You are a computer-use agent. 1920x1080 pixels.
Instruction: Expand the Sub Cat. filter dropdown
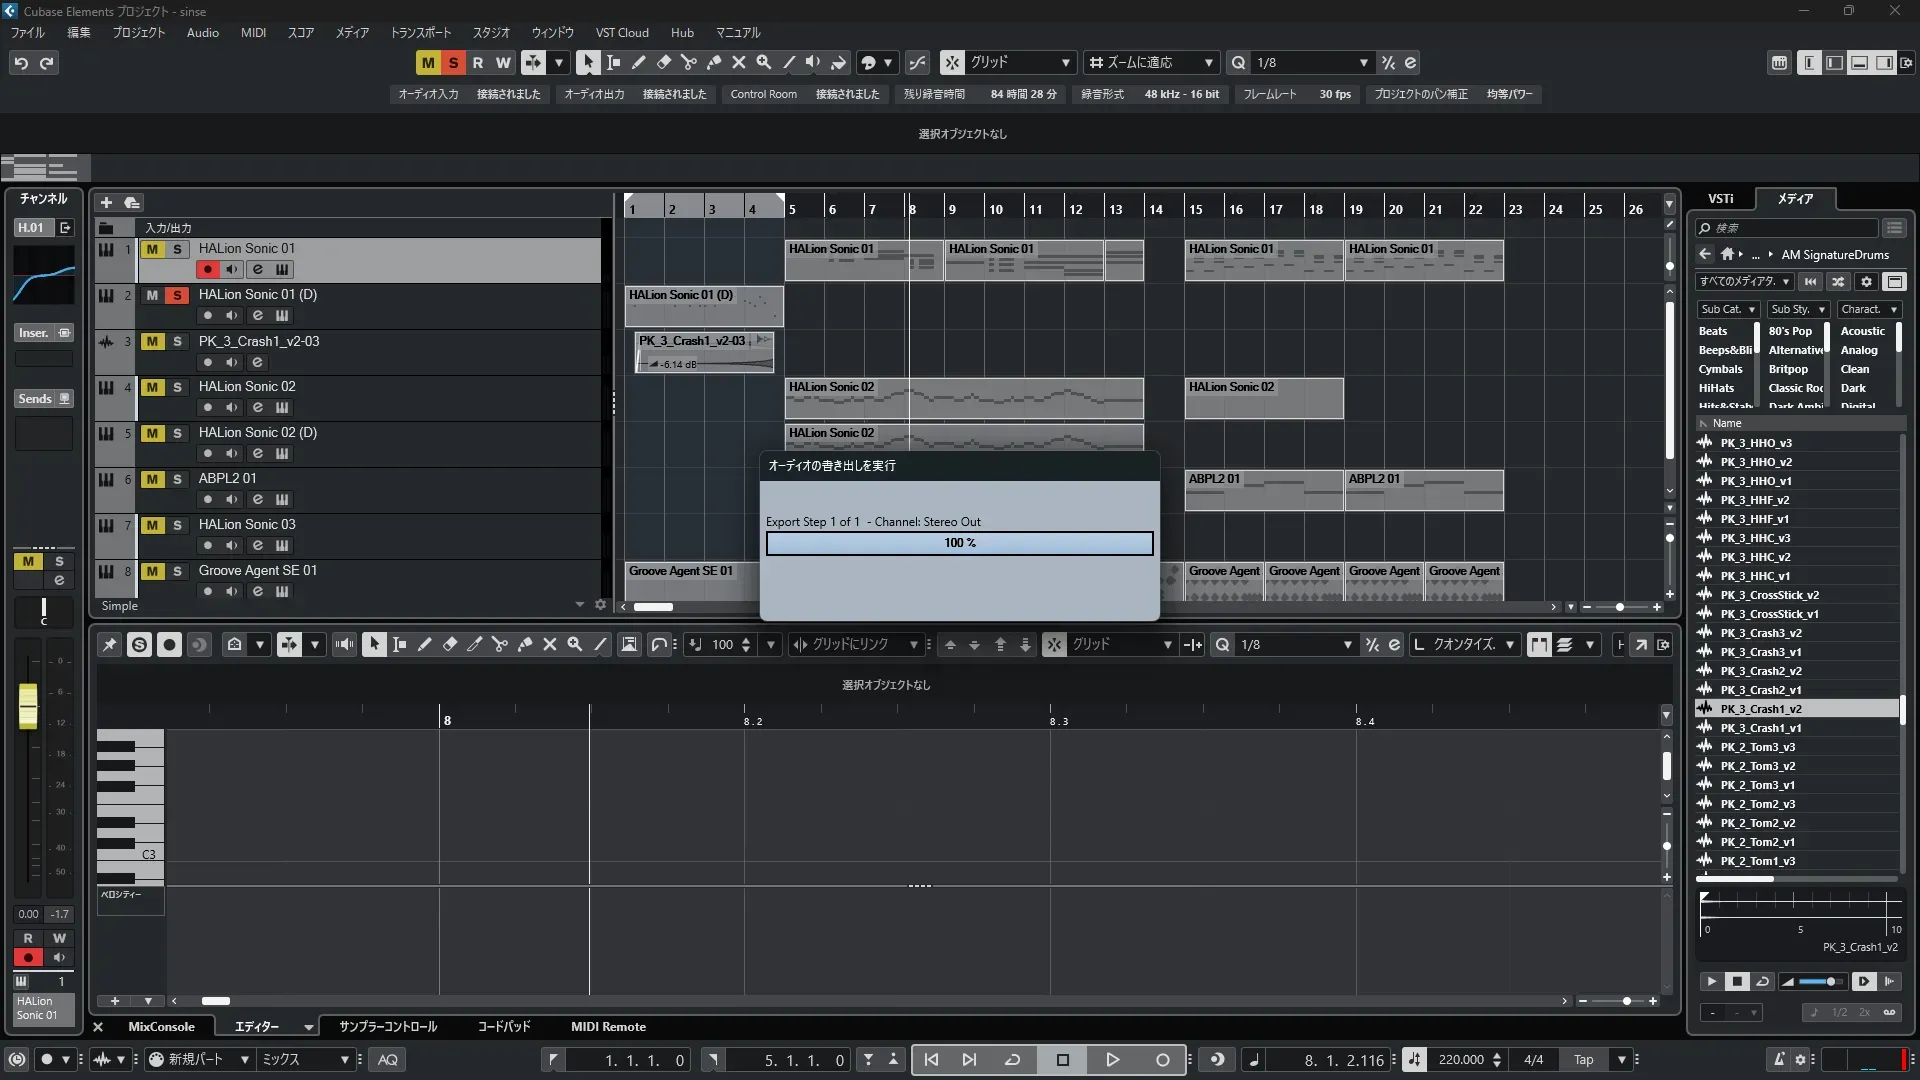point(1727,309)
